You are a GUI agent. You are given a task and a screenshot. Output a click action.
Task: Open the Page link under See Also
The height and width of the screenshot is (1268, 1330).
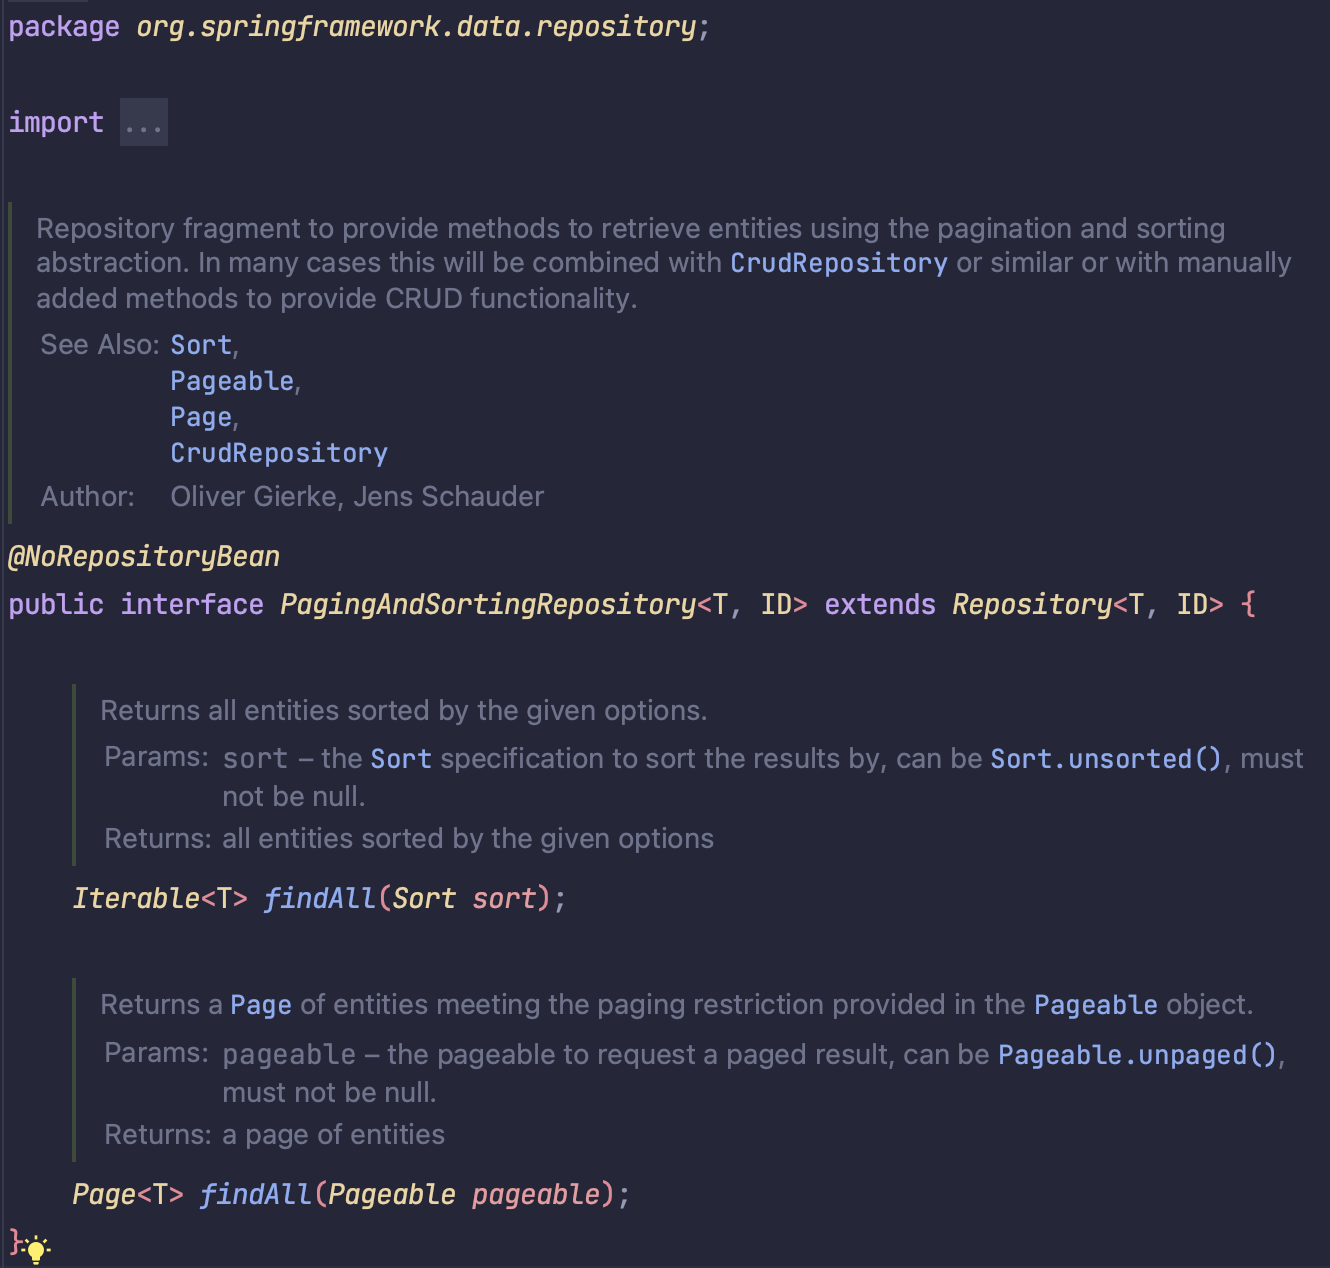coord(199,416)
